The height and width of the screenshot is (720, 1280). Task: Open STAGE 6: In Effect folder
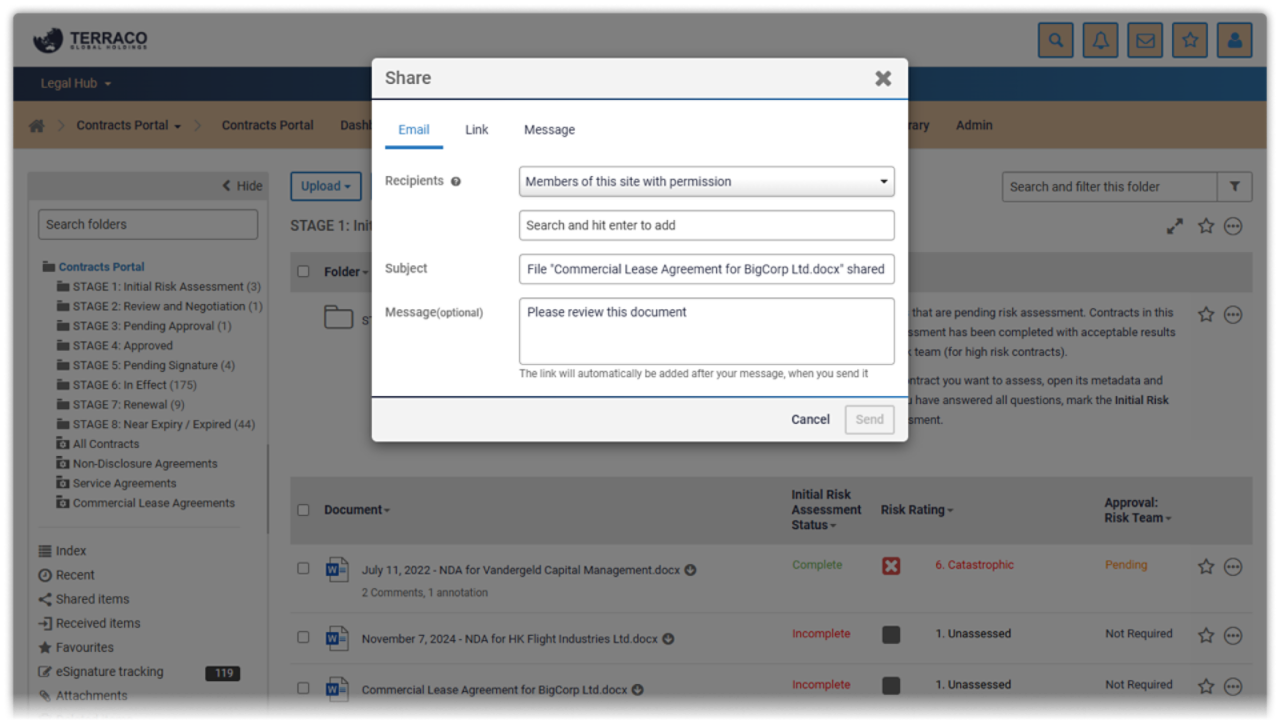(134, 385)
